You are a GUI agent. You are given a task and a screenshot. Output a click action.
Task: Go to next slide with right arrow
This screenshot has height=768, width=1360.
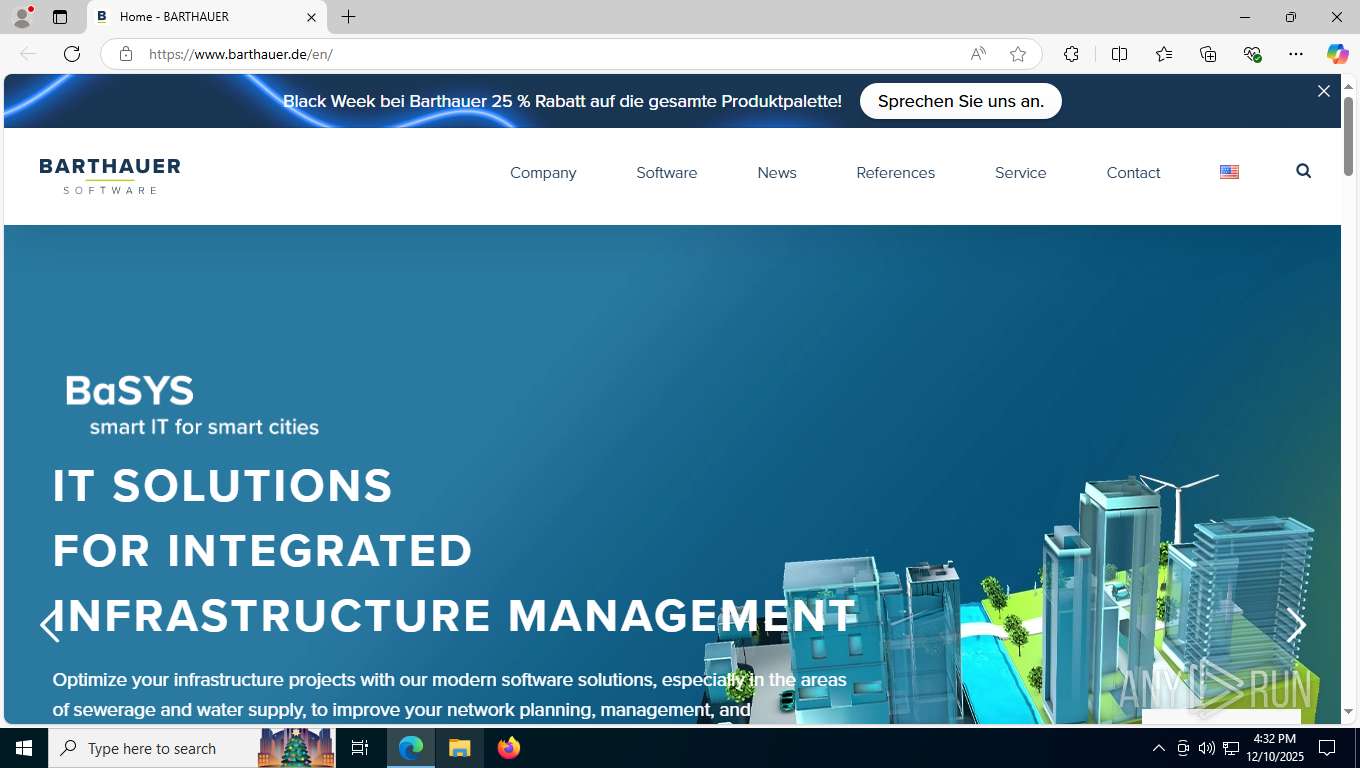coord(1296,626)
